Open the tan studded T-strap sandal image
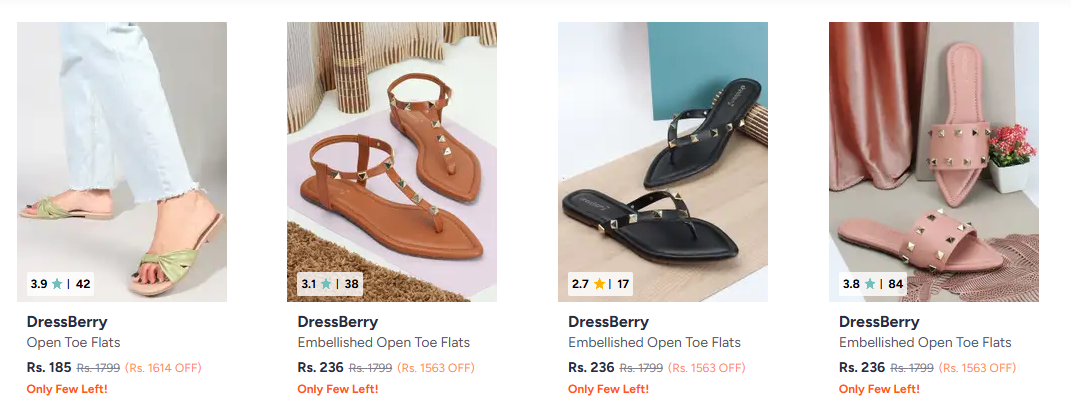This screenshot has height=420, width=1071. 392,150
